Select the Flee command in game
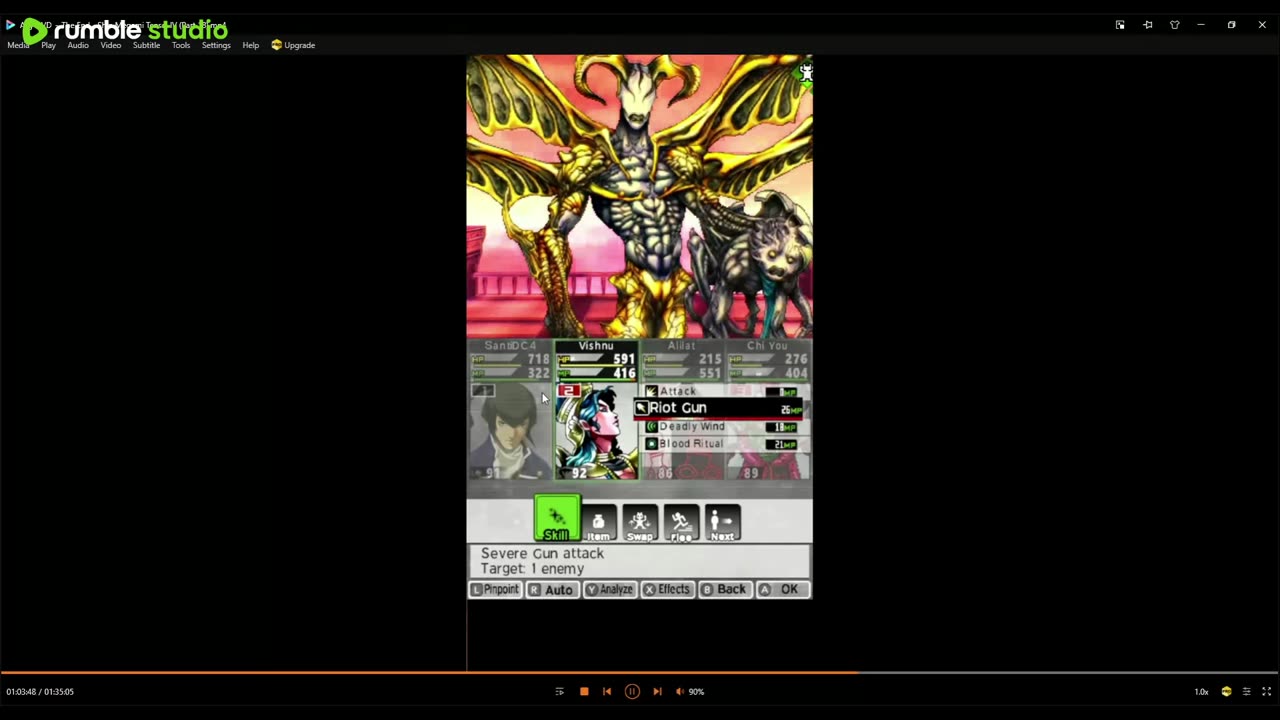Image resolution: width=1280 pixels, height=720 pixels. click(681, 522)
